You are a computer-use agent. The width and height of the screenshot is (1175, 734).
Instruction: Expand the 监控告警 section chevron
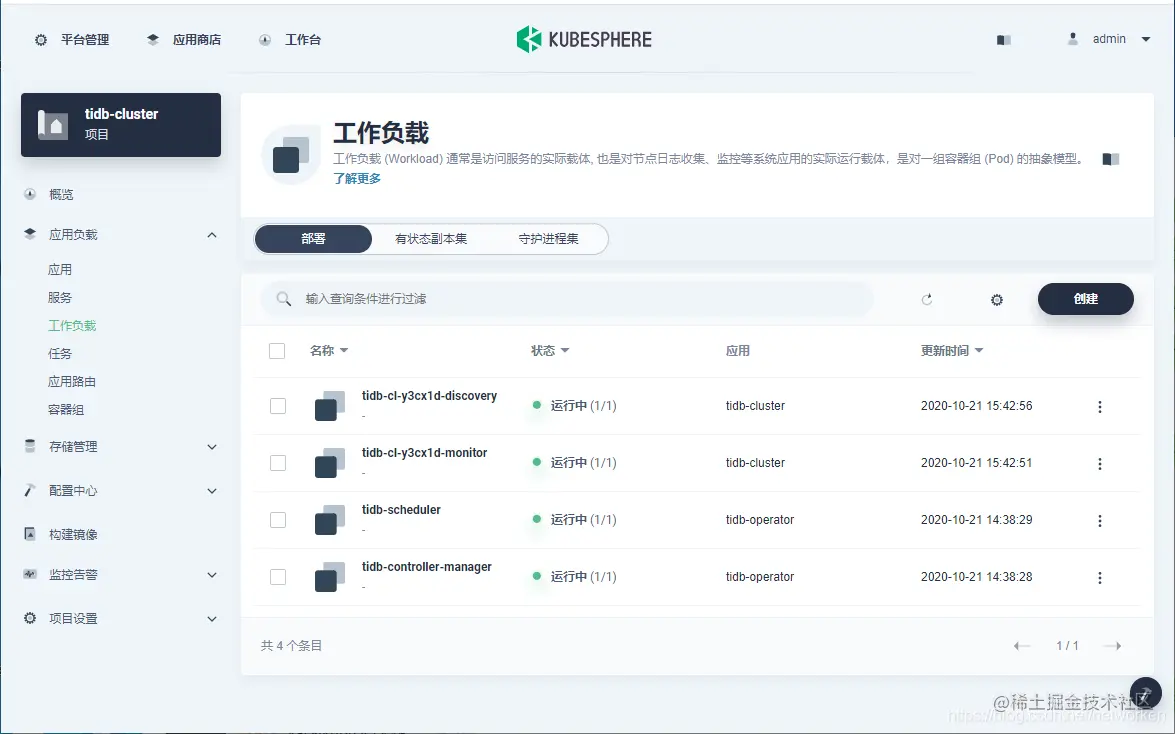[212, 575]
